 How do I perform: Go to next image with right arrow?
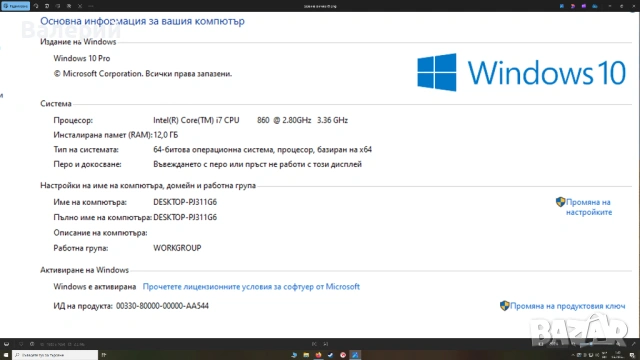[325, 344]
